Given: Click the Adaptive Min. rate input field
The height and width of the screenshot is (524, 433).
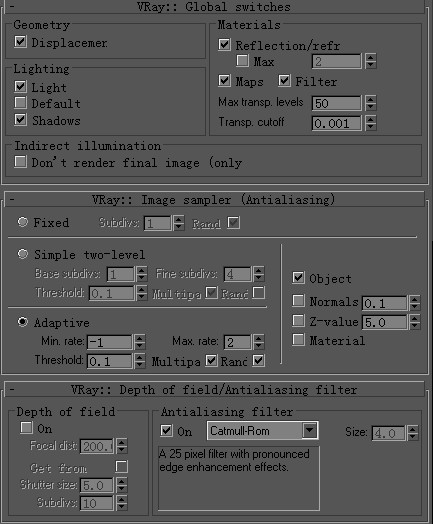Looking at the screenshot, I should pyautogui.click(x=110, y=342).
